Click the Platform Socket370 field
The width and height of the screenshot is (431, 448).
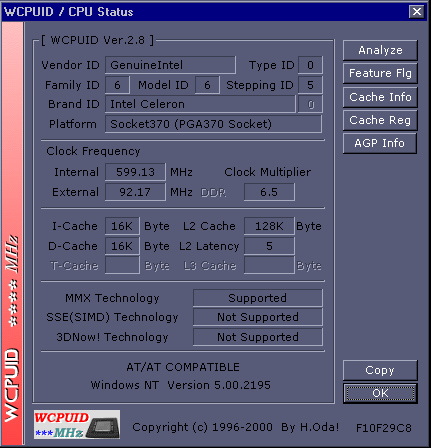[213, 124]
